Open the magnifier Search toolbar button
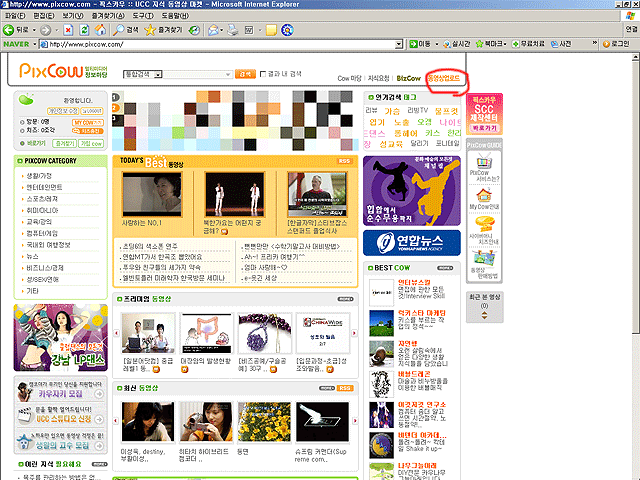The height and width of the screenshot is (480, 640). coord(126,30)
